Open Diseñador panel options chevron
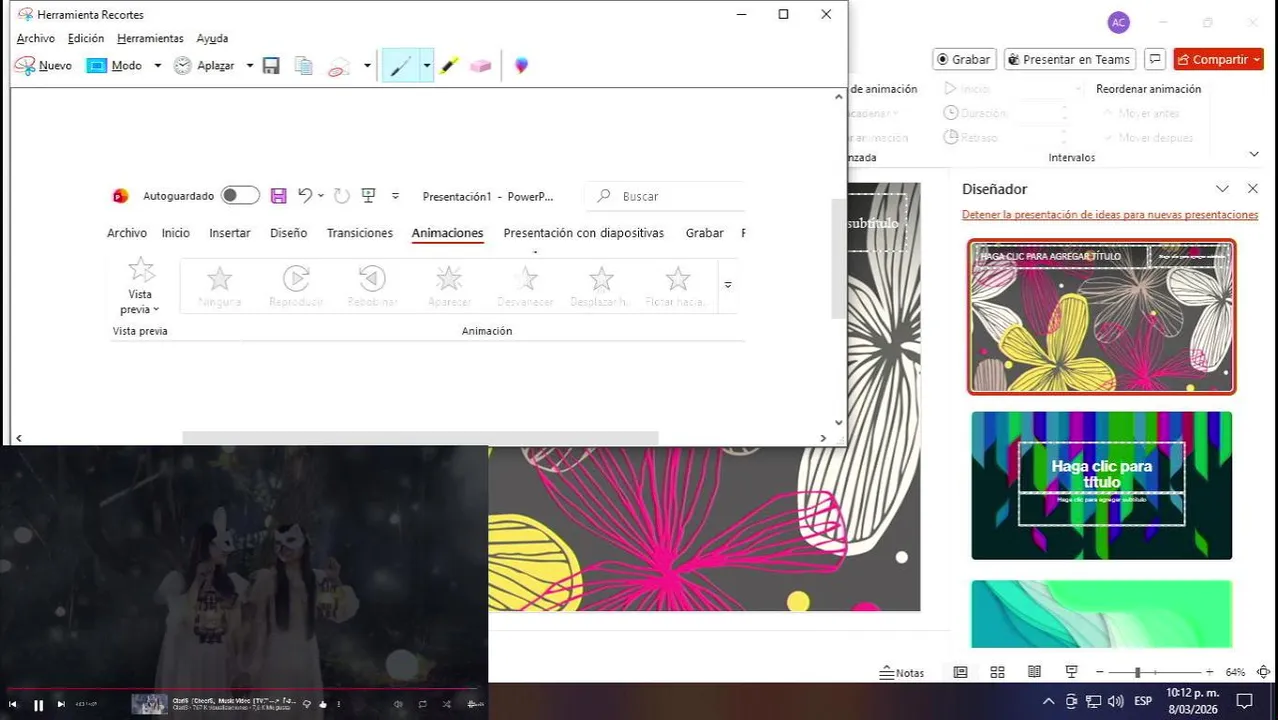This screenshot has width=1278, height=720. [1222, 188]
